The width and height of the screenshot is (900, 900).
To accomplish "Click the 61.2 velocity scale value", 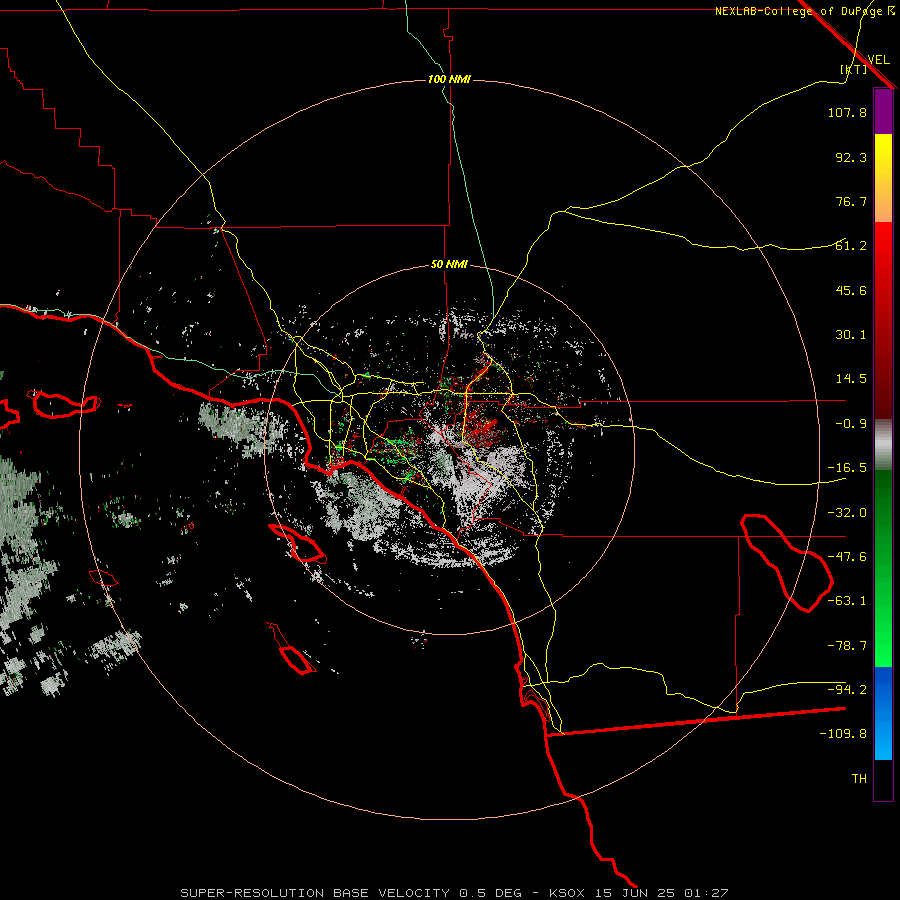I will click(851, 246).
